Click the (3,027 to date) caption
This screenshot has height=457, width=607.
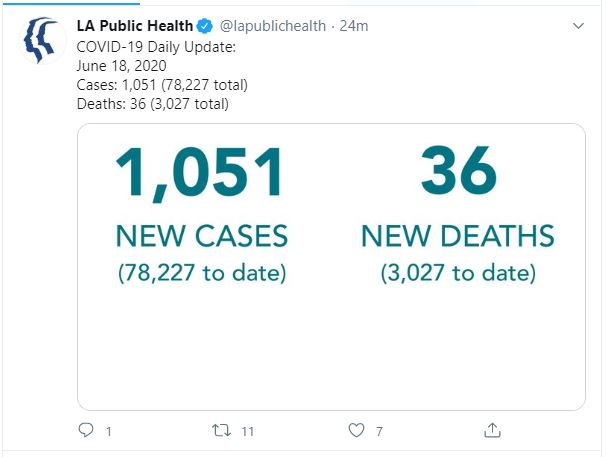(x=458, y=273)
